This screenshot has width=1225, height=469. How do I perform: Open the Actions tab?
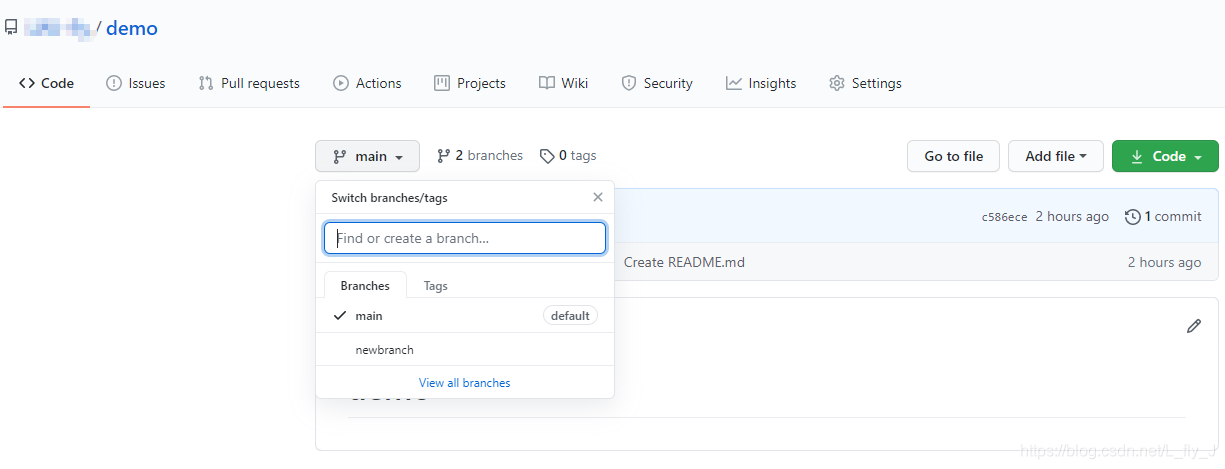[367, 83]
